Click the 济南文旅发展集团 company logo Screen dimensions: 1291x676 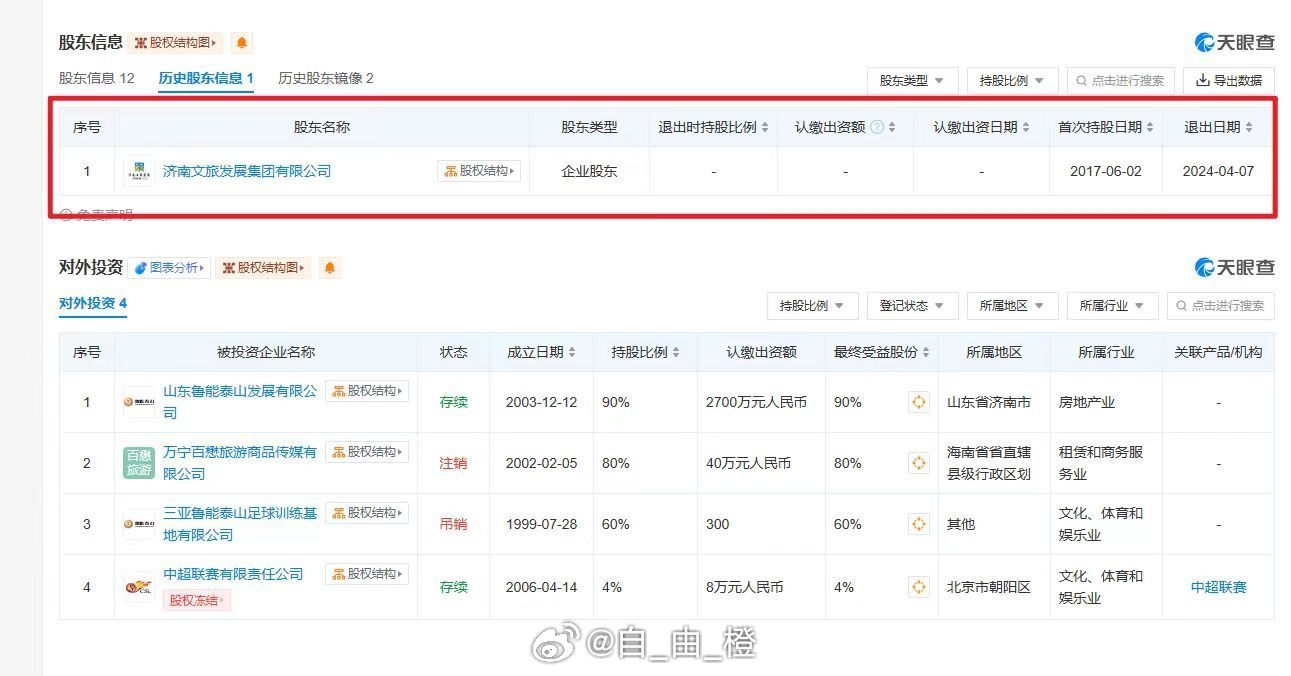139,172
